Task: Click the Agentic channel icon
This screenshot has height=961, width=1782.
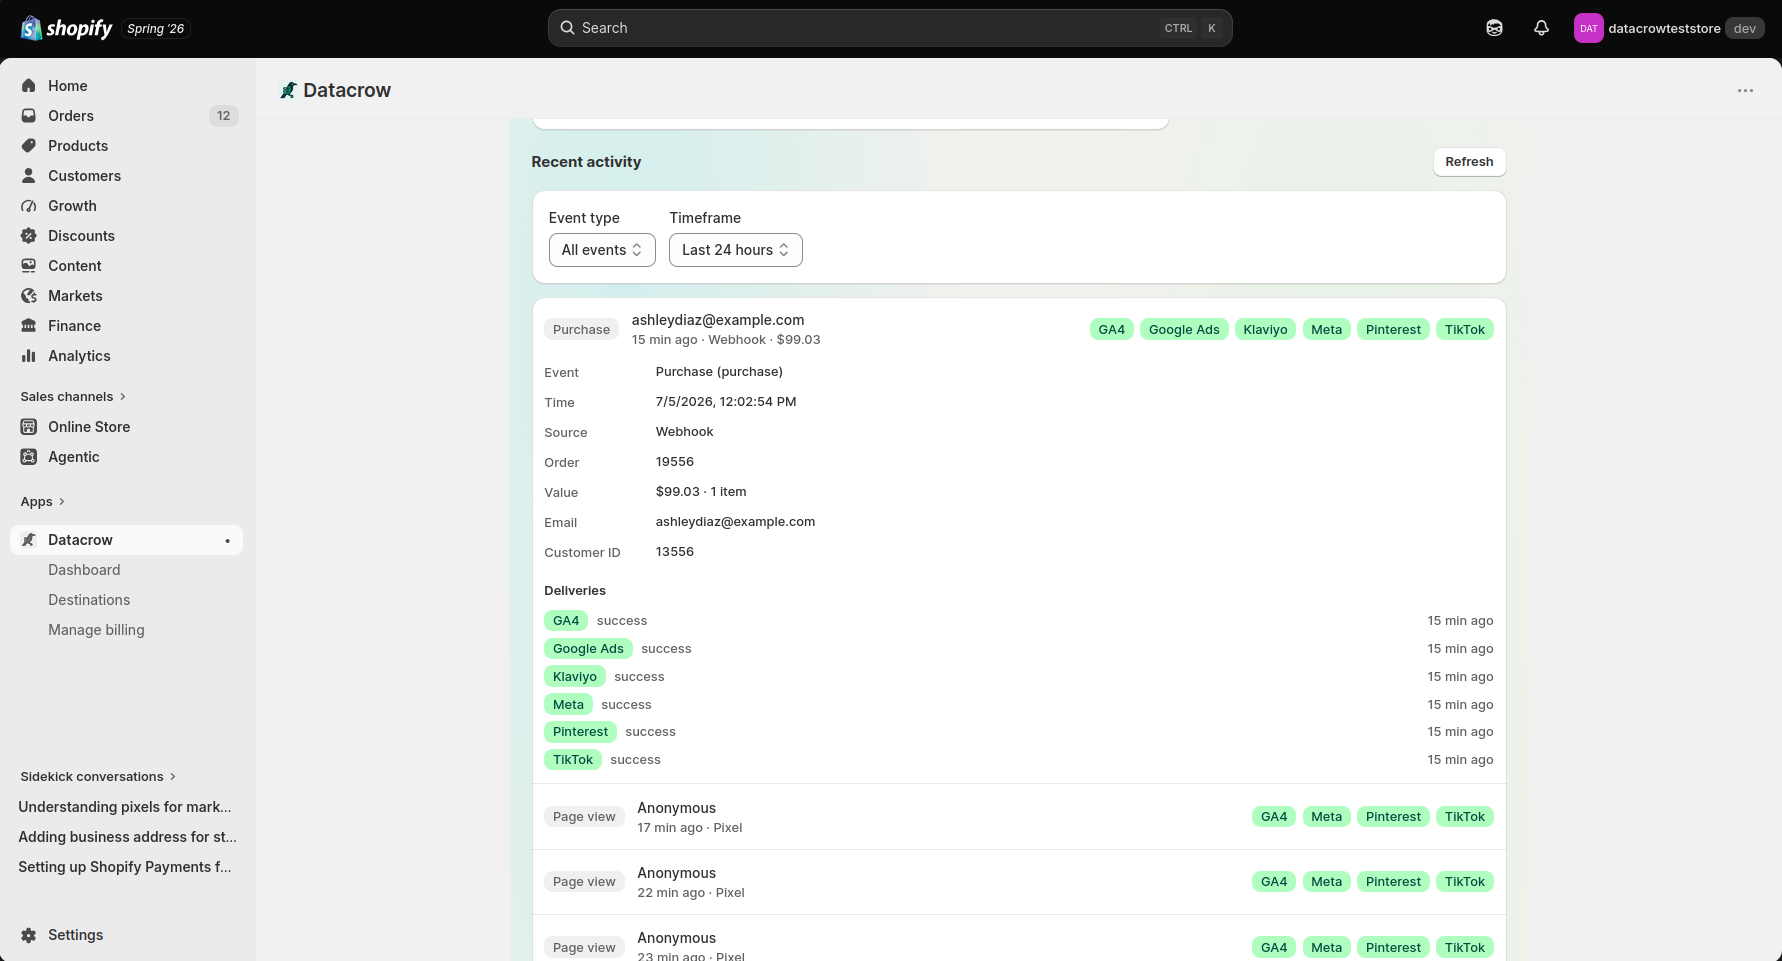Action: (x=29, y=457)
